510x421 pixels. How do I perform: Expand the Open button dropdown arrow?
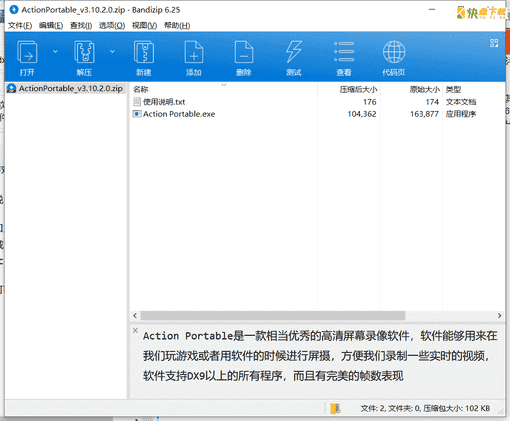click(x=55, y=51)
